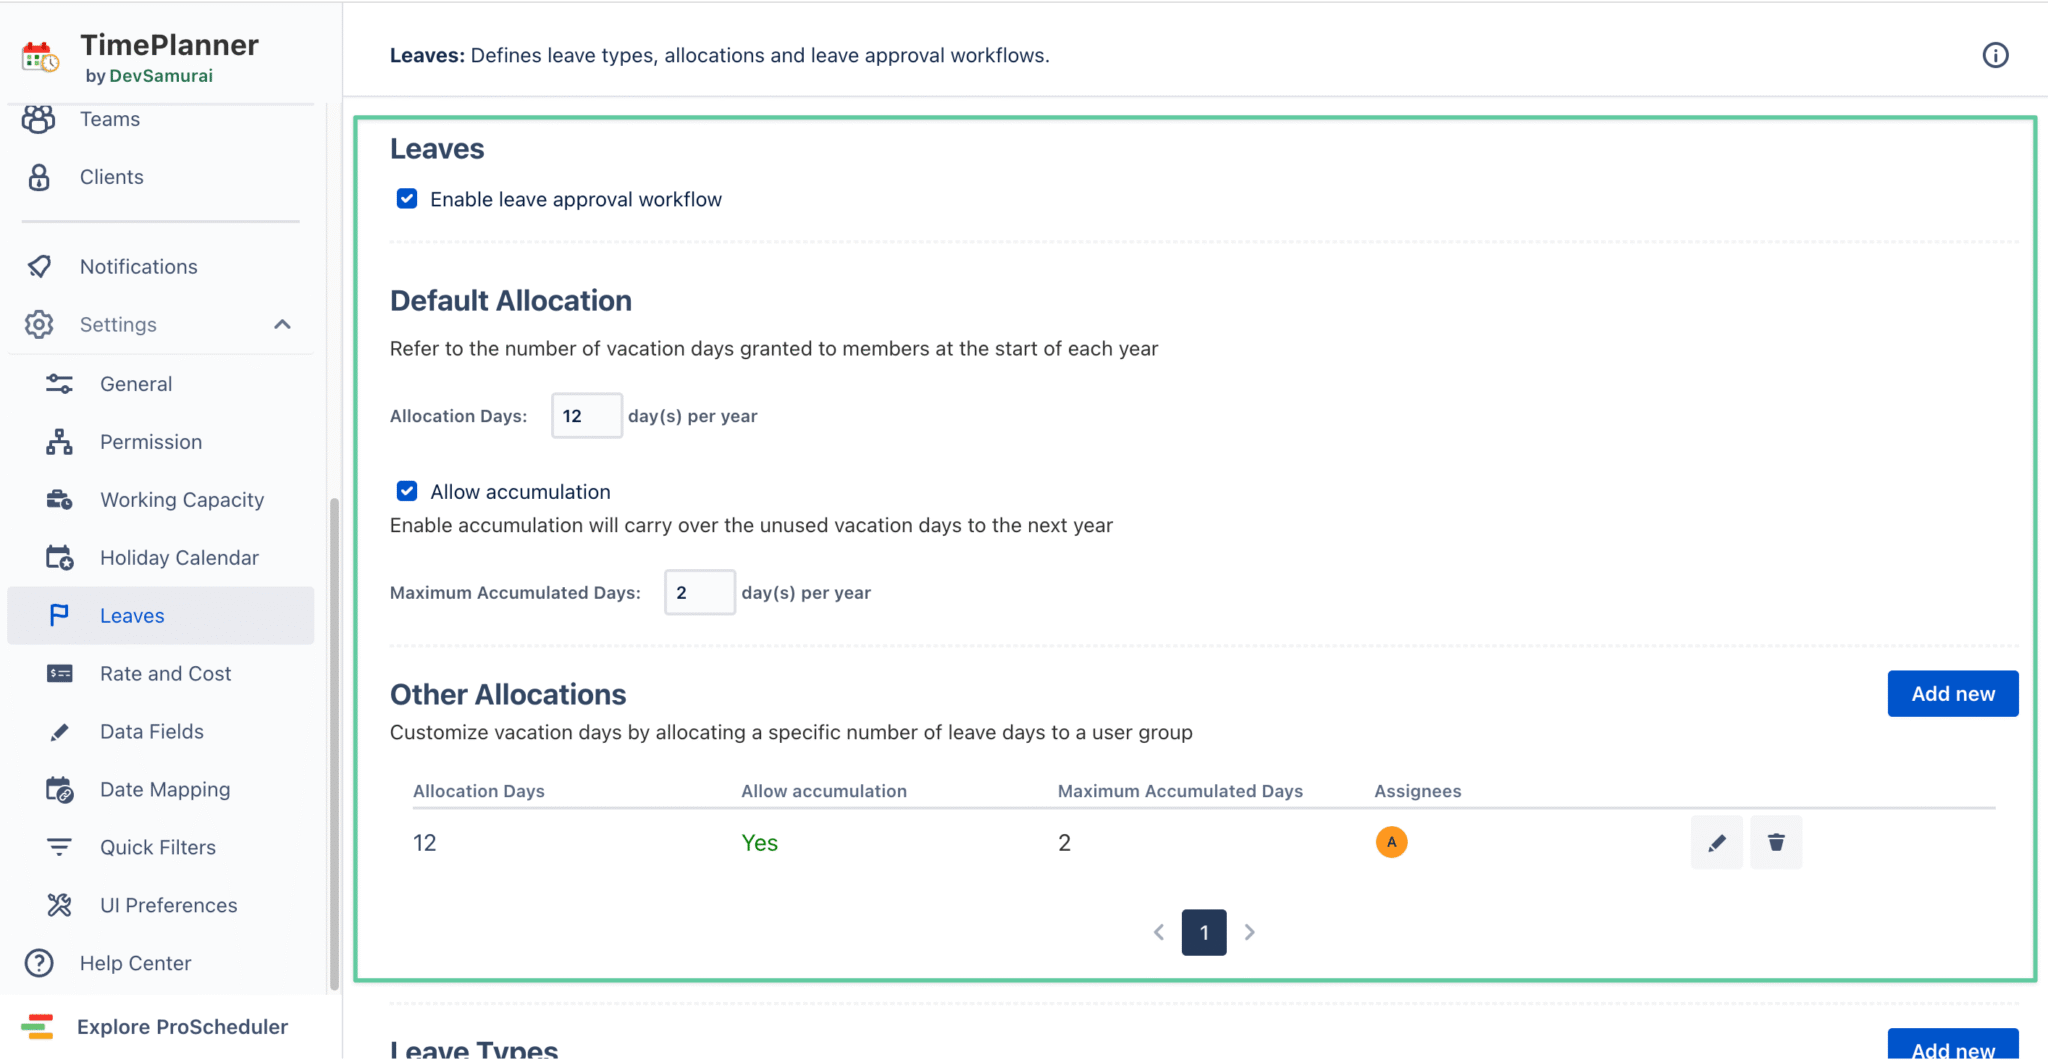Click the Settings gear icon
The image size is (2048, 1060).
pos(39,324)
